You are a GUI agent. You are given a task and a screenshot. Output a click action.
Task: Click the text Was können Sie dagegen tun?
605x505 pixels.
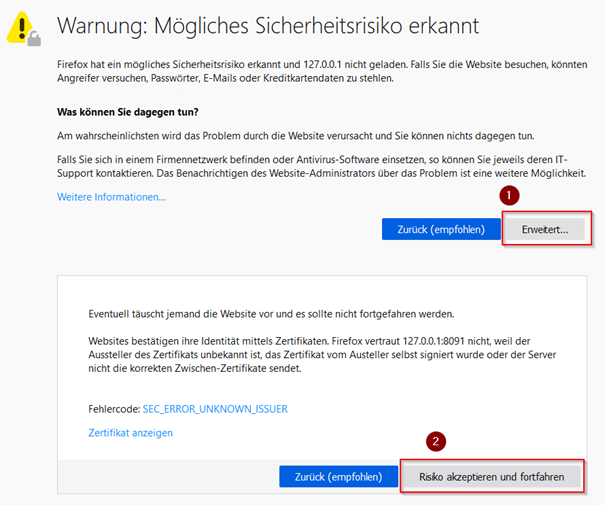128,112
